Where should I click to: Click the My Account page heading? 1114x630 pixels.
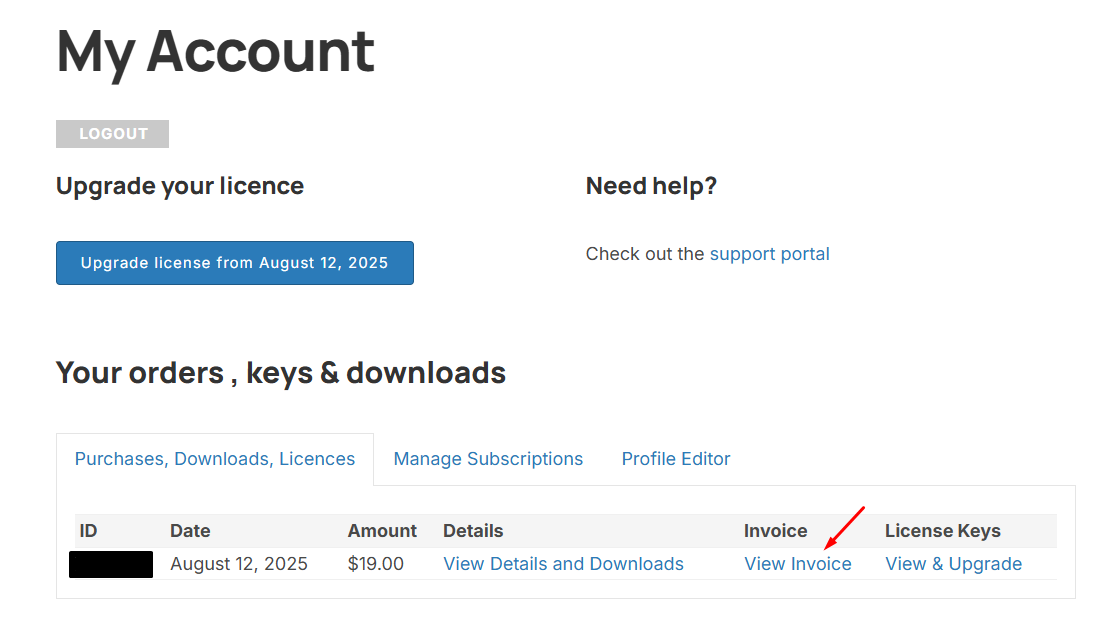(x=215, y=50)
